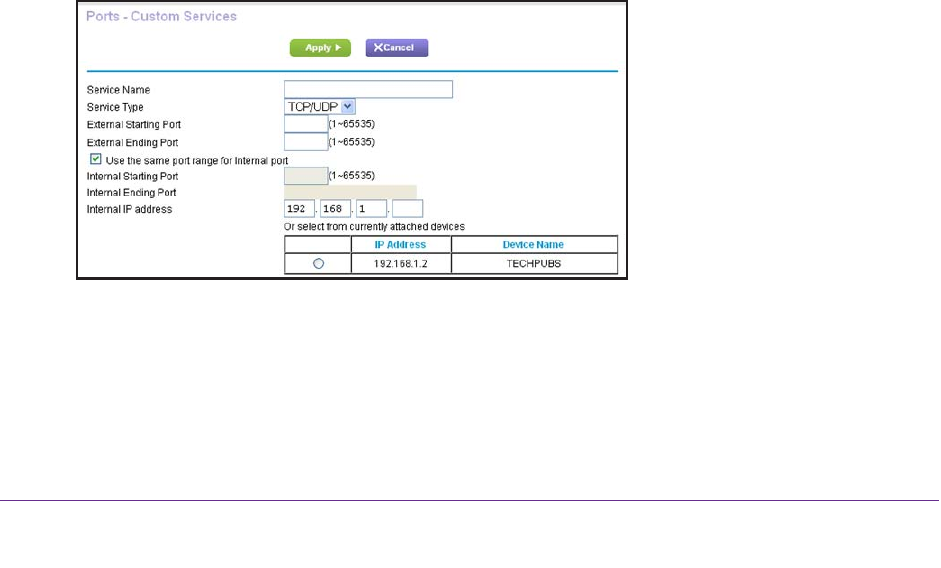Click the Service Type label
Viewport: 941px width, 568px height.
click(115, 107)
